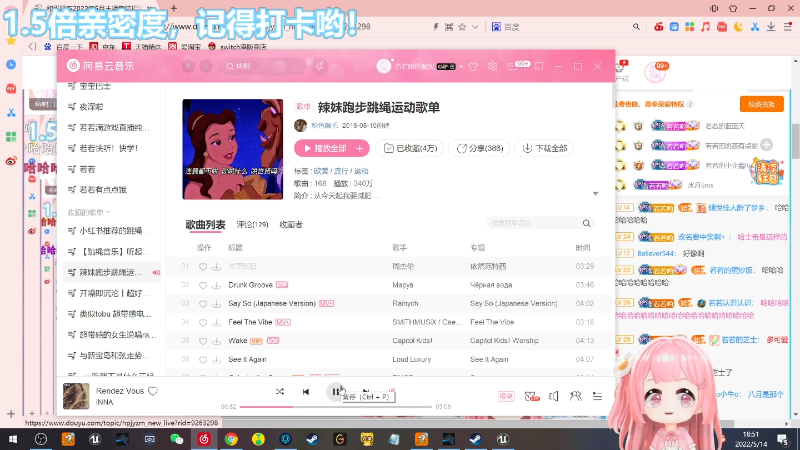Screen dimensions: 800x450
Task: Like the song Feel The Vibe
Action: click(203, 322)
